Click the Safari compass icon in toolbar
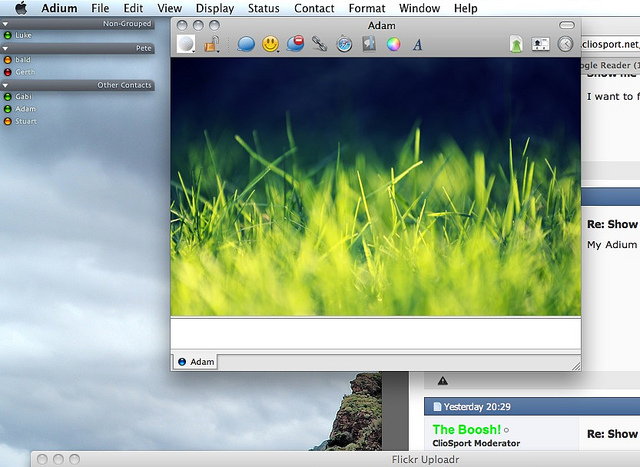The height and width of the screenshot is (467, 640). pos(344,44)
